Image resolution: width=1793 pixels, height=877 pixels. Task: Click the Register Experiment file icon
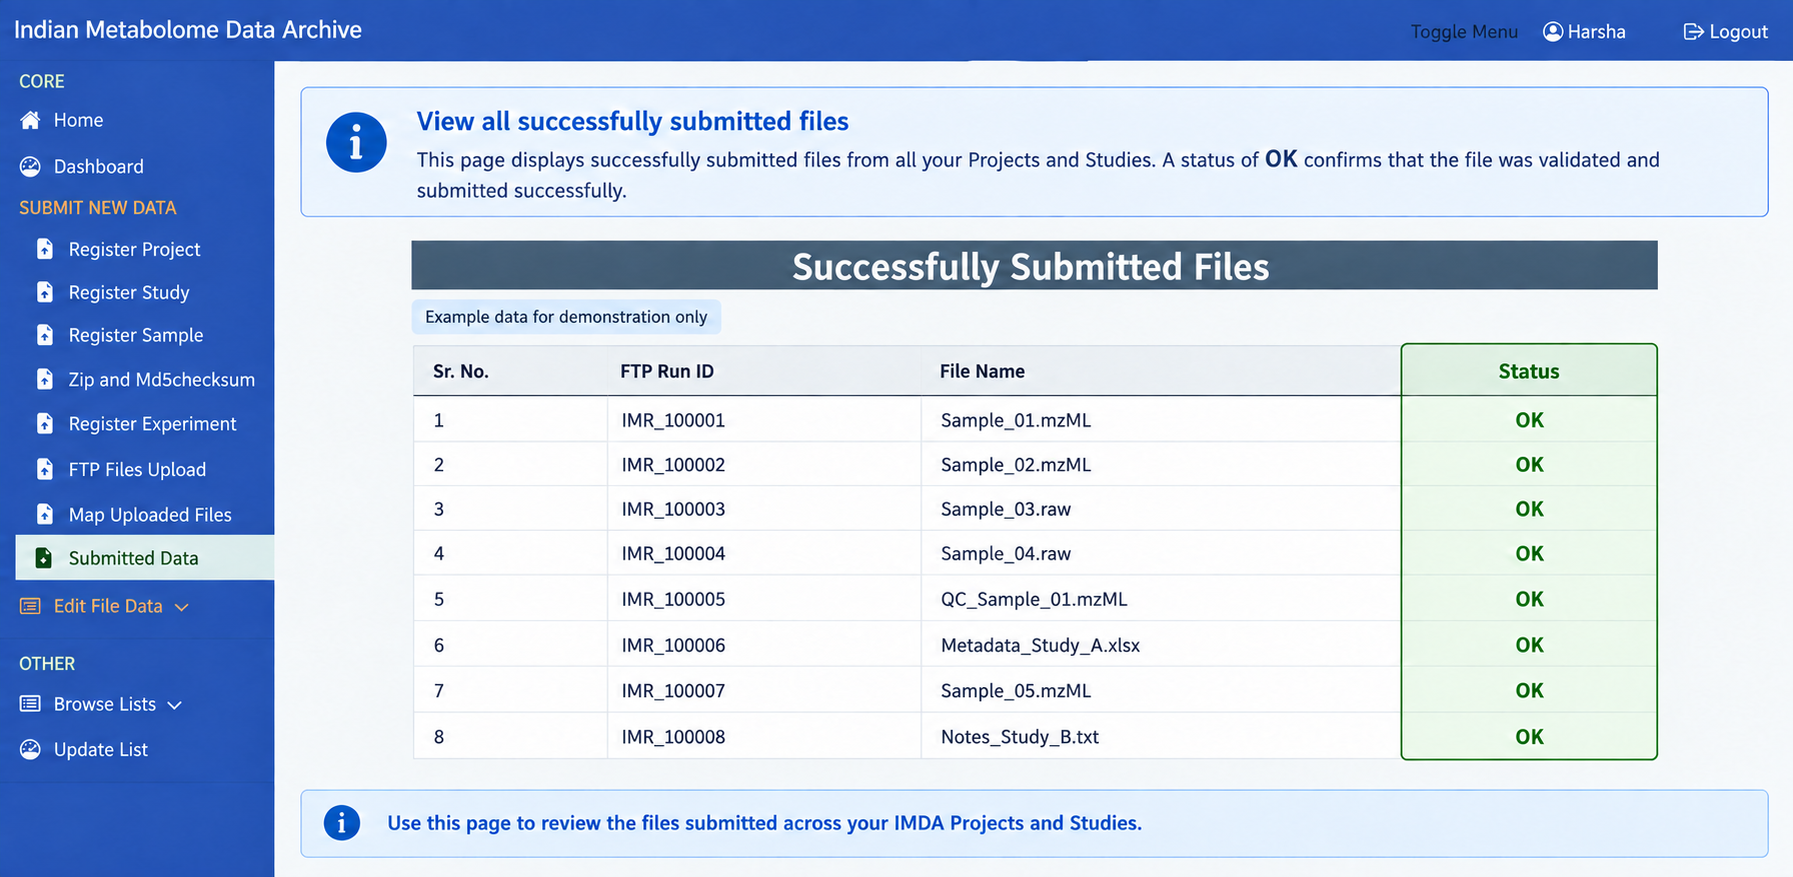[x=45, y=424]
